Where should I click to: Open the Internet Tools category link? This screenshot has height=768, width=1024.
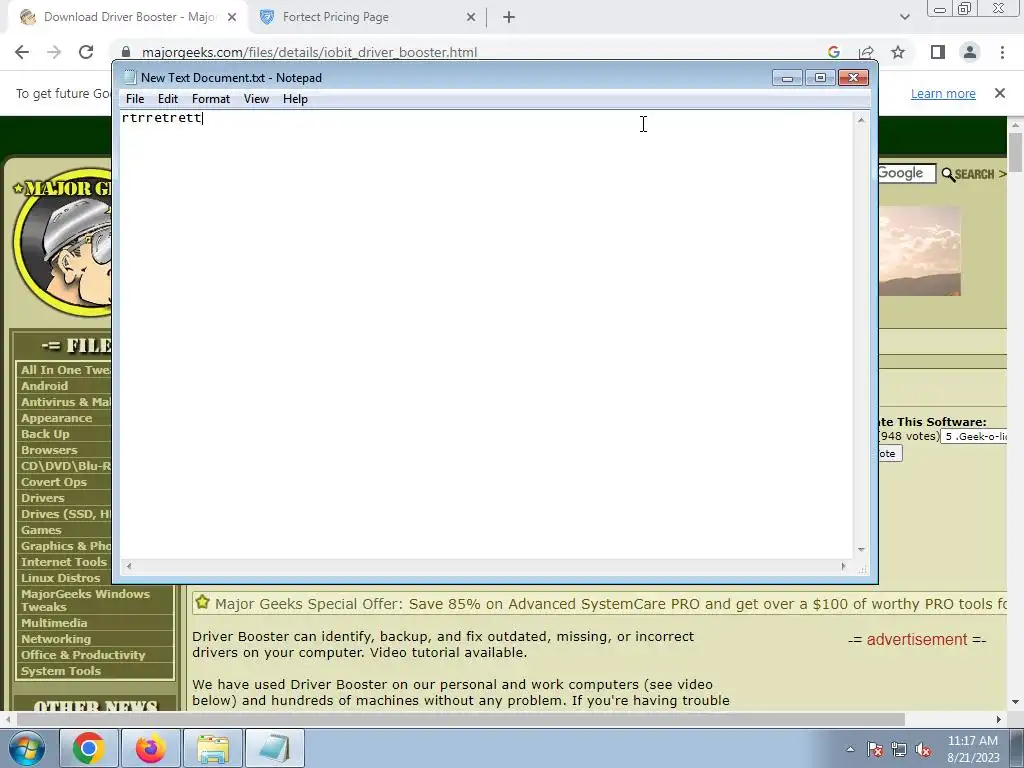tap(63, 562)
